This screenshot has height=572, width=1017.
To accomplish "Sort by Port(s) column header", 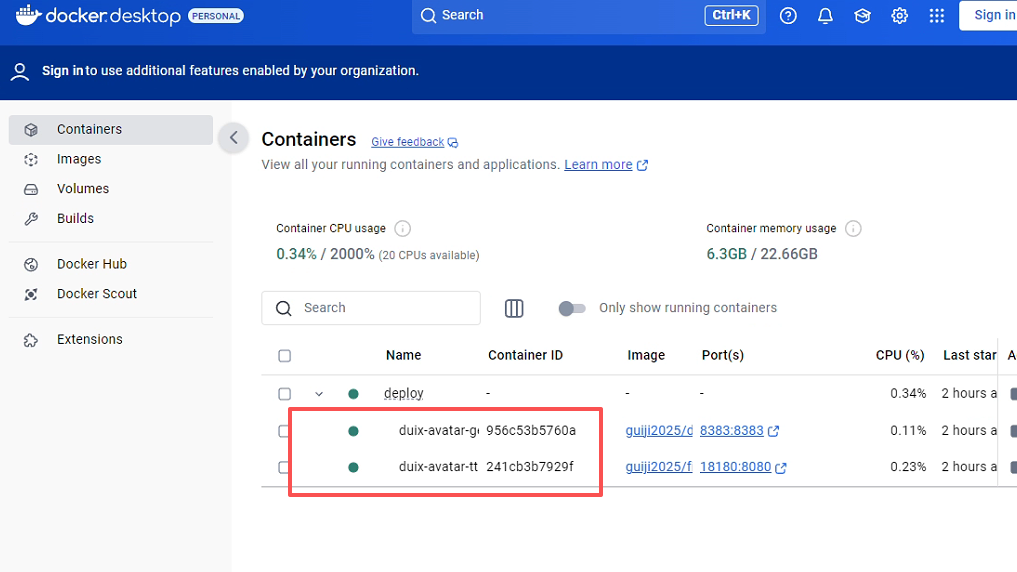I will coord(723,355).
